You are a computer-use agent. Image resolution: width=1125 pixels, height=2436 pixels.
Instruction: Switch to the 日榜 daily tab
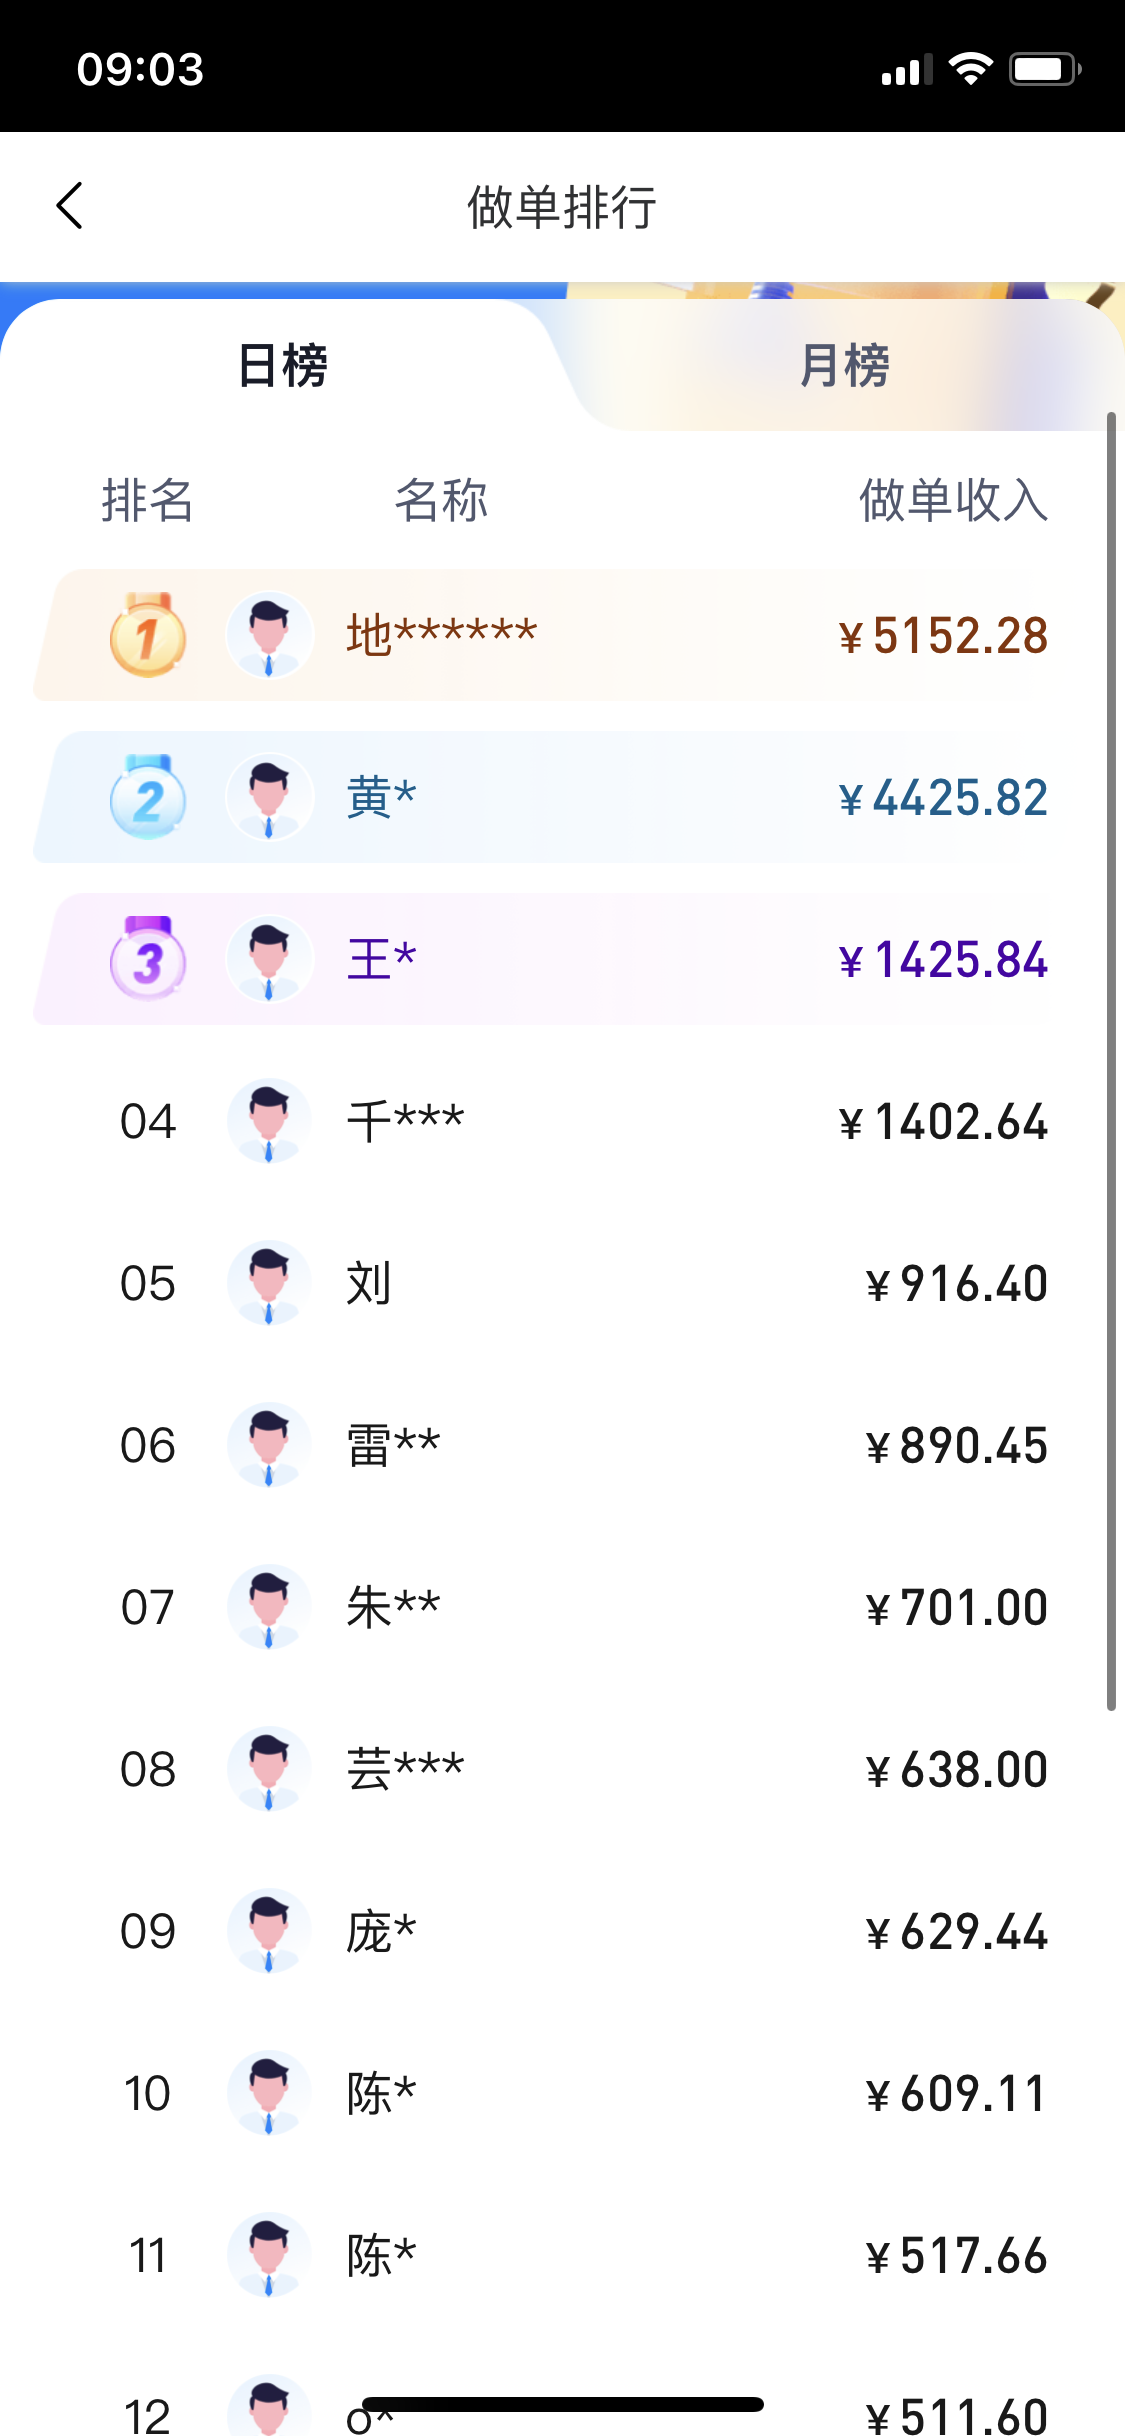point(283,365)
